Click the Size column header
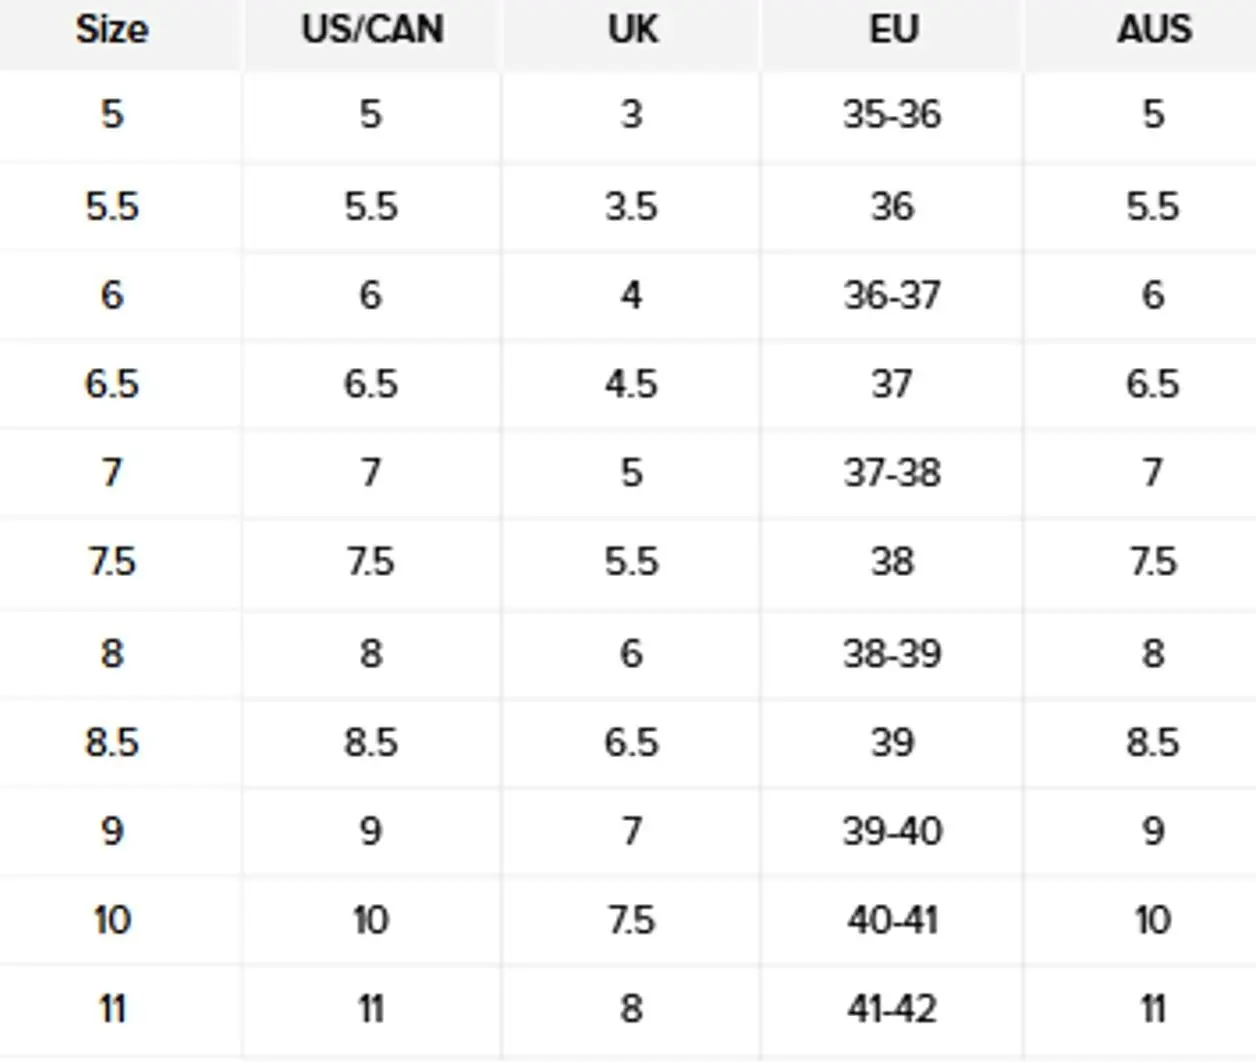Image resolution: width=1256 pixels, height=1062 pixels. (112, 29)
